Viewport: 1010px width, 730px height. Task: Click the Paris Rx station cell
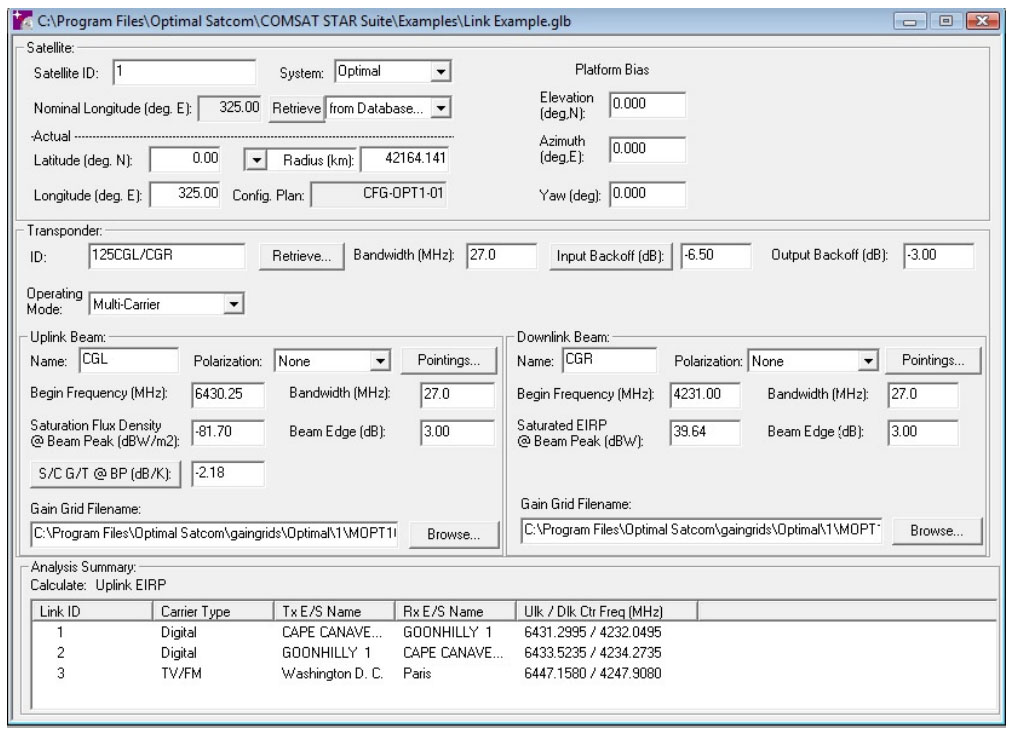tap(417, 673)
